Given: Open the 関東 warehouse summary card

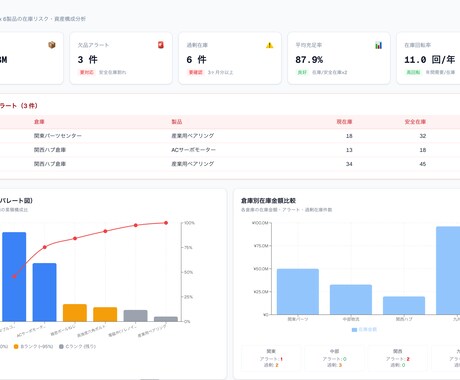Looking at the screenshot, I should (x=271, y=358).
